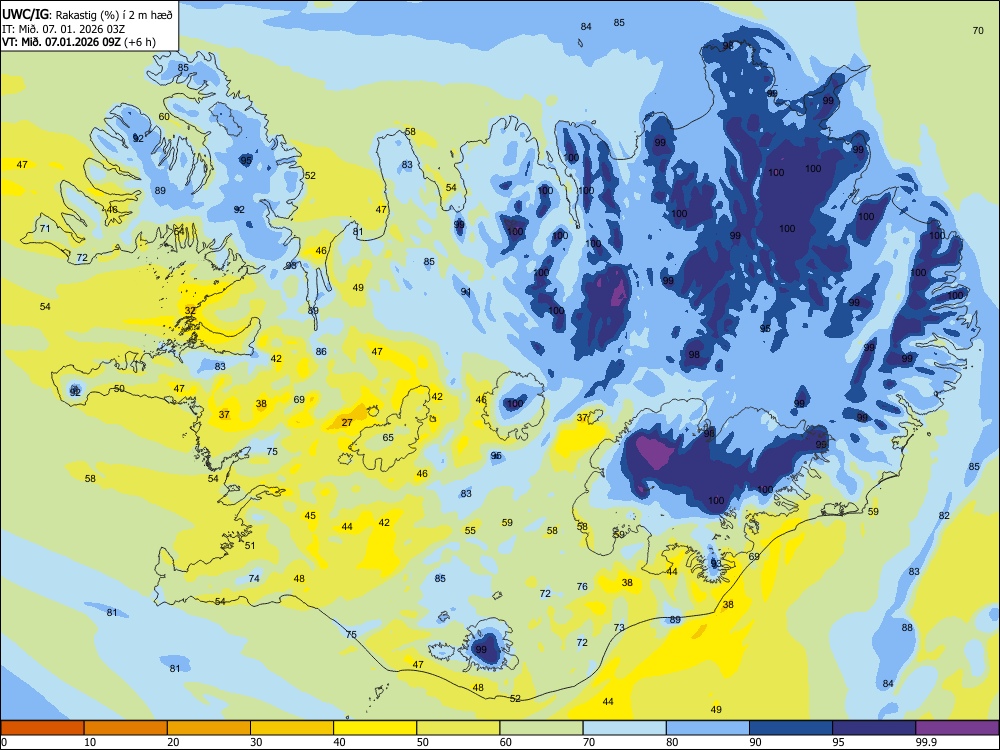The image size is (1000, 750).
Task: Click the '90' legend scale label
Action: tap(756, 742)
